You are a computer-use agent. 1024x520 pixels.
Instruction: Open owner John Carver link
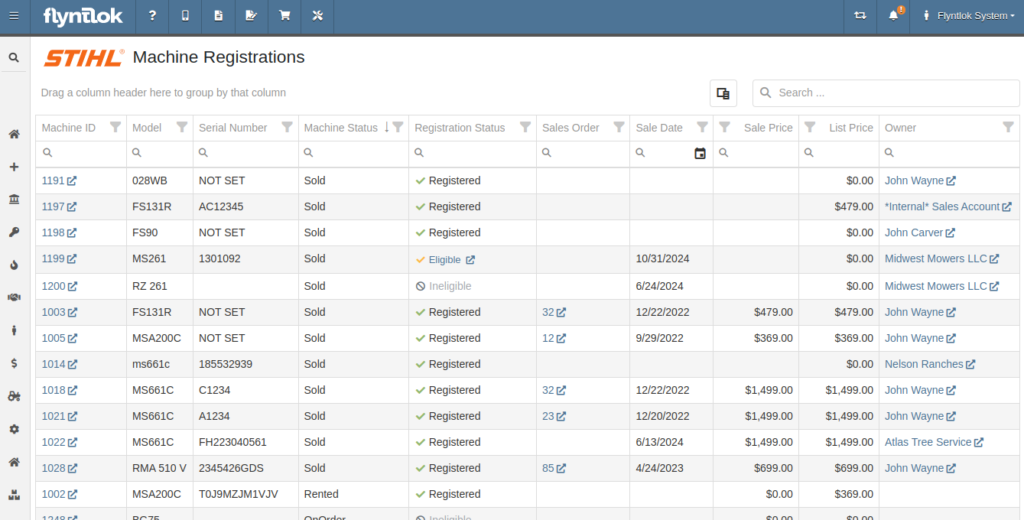point(920,233)
